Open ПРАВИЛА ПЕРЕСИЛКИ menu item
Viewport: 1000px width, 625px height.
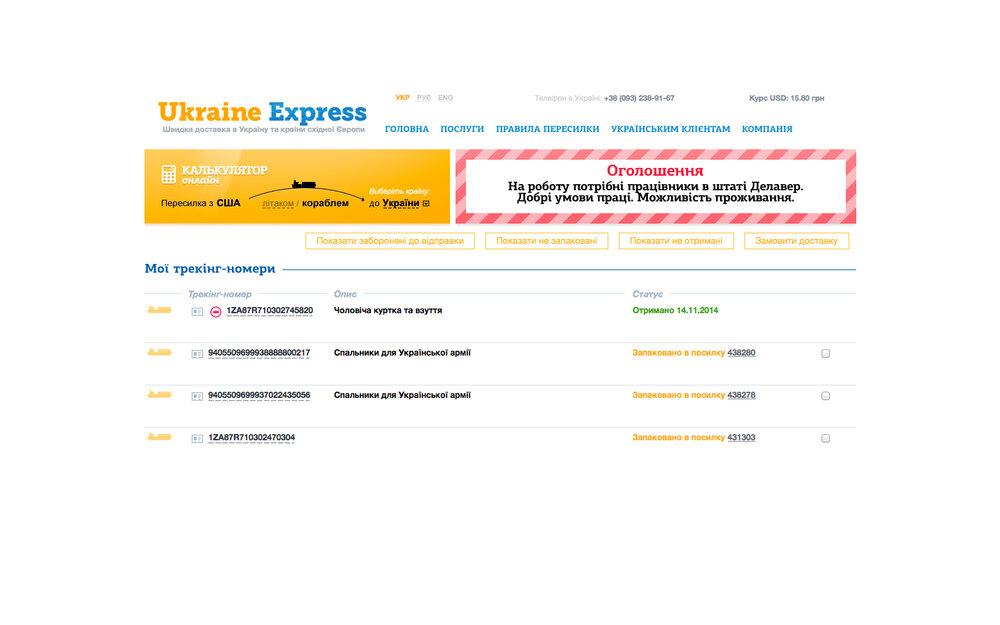pos(548,129)
